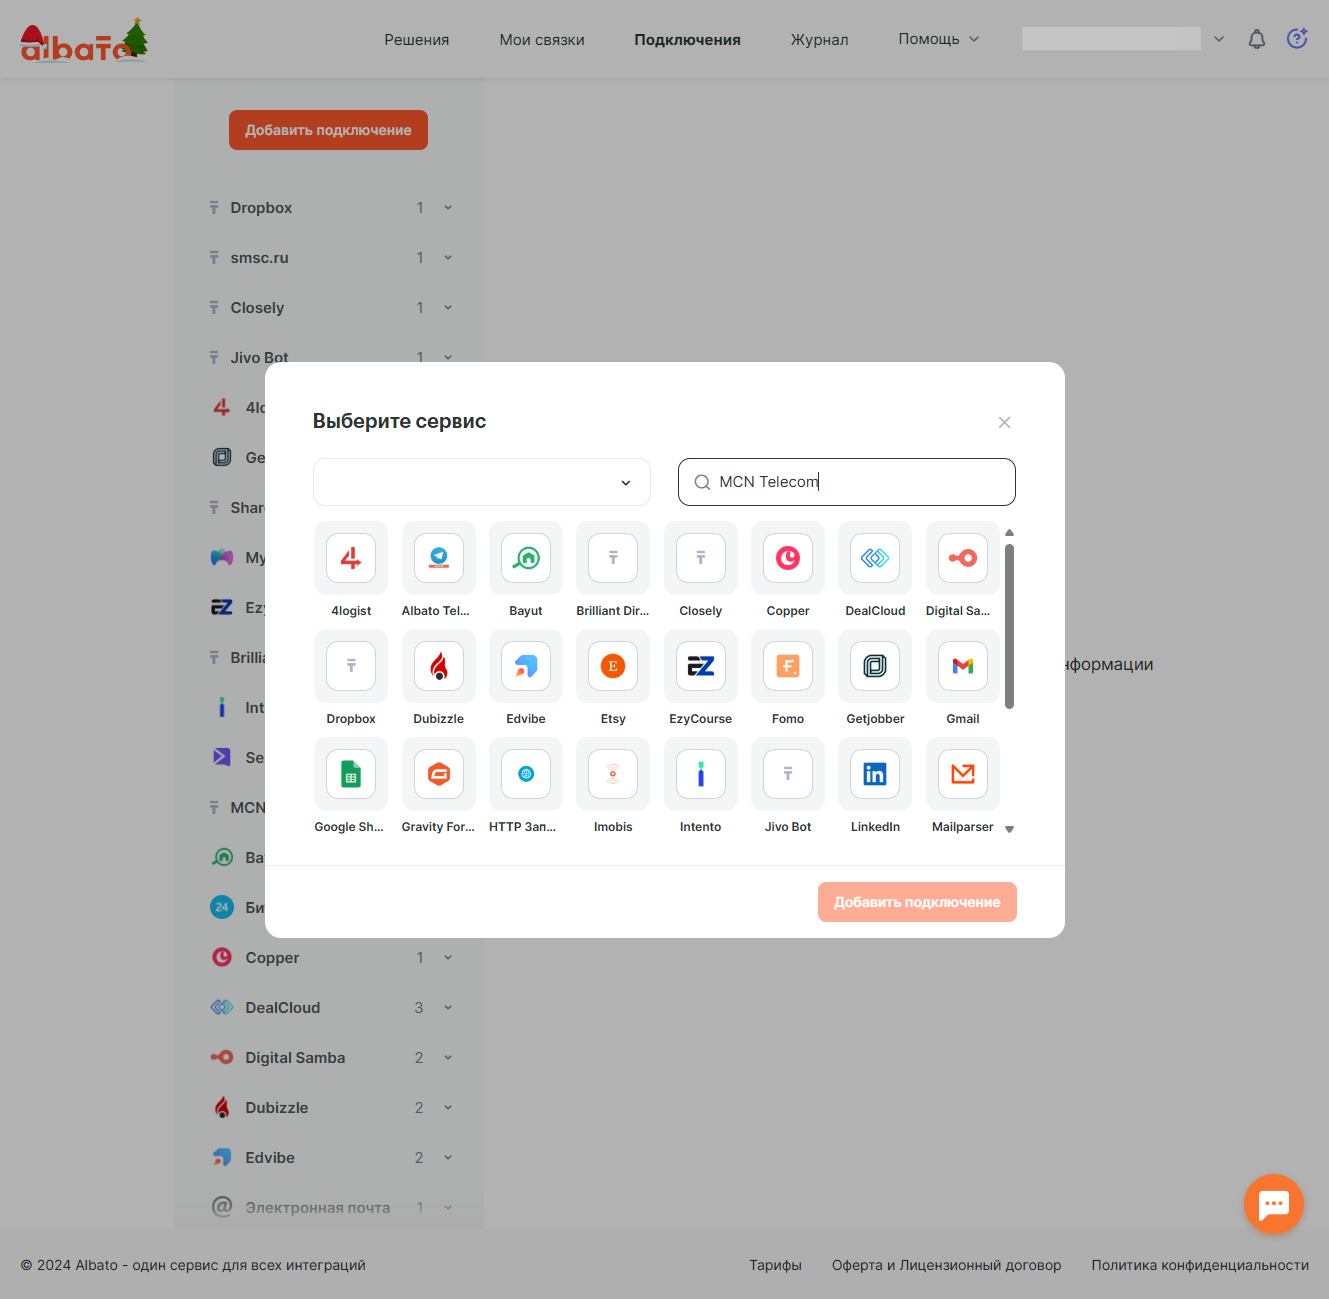Open the live chat bubble
The width and height of the screenshot is (1329, 1299).
(x=1274, y=1204)
